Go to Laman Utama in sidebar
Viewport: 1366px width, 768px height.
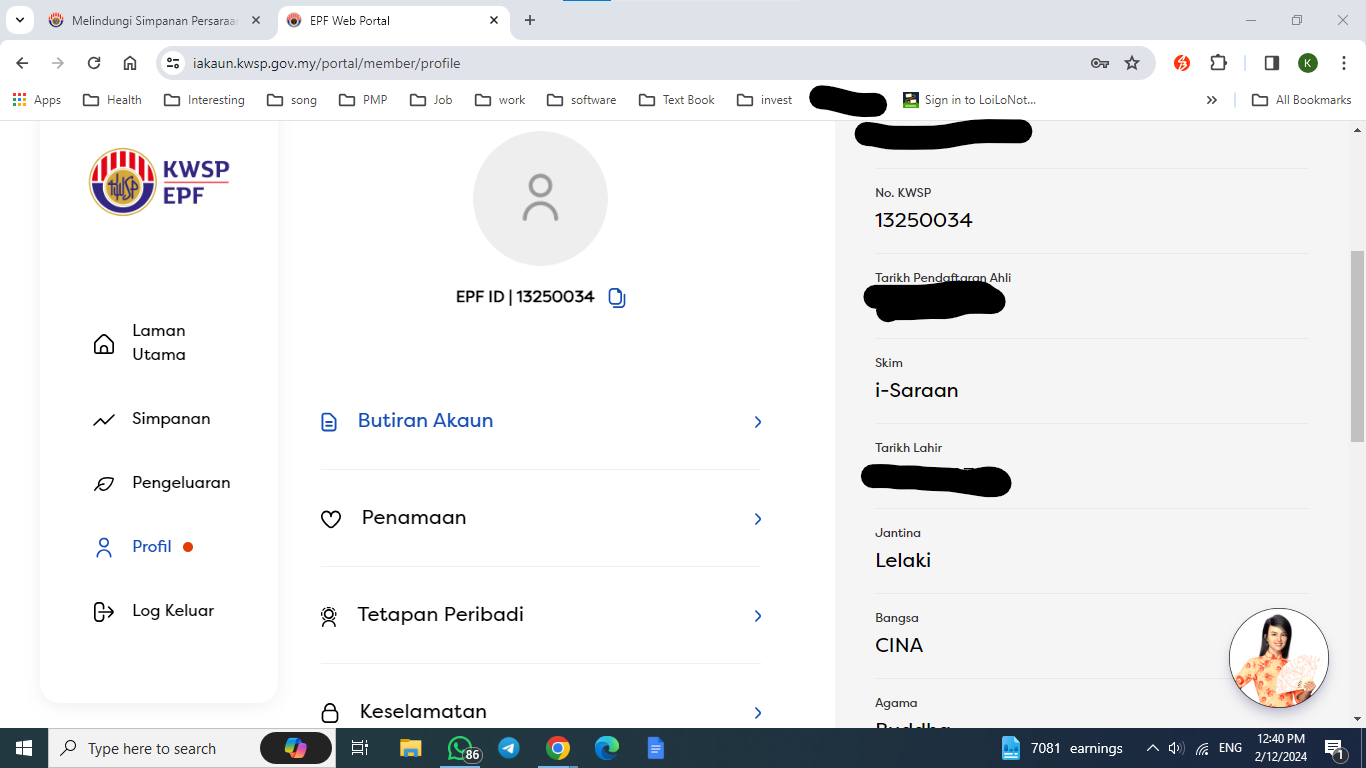pyautogui.click(x=158, y=343)
